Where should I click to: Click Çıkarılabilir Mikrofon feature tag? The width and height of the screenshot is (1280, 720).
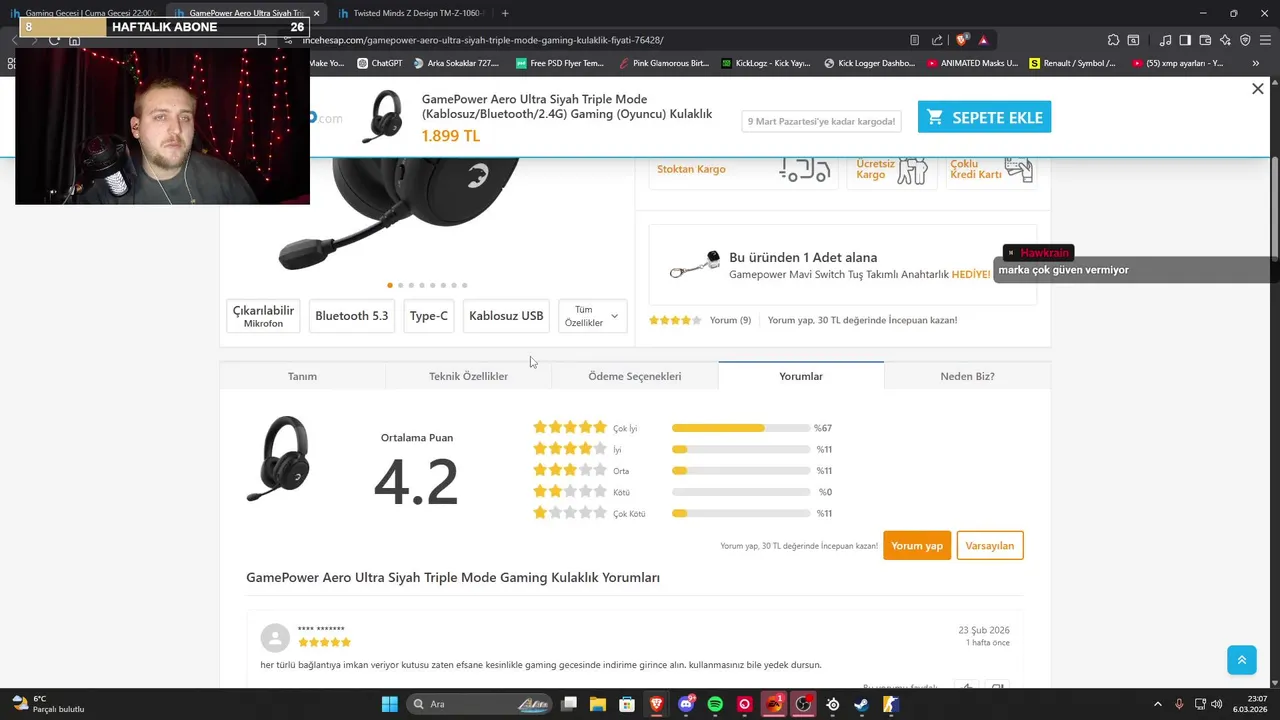tap(263, 316)
